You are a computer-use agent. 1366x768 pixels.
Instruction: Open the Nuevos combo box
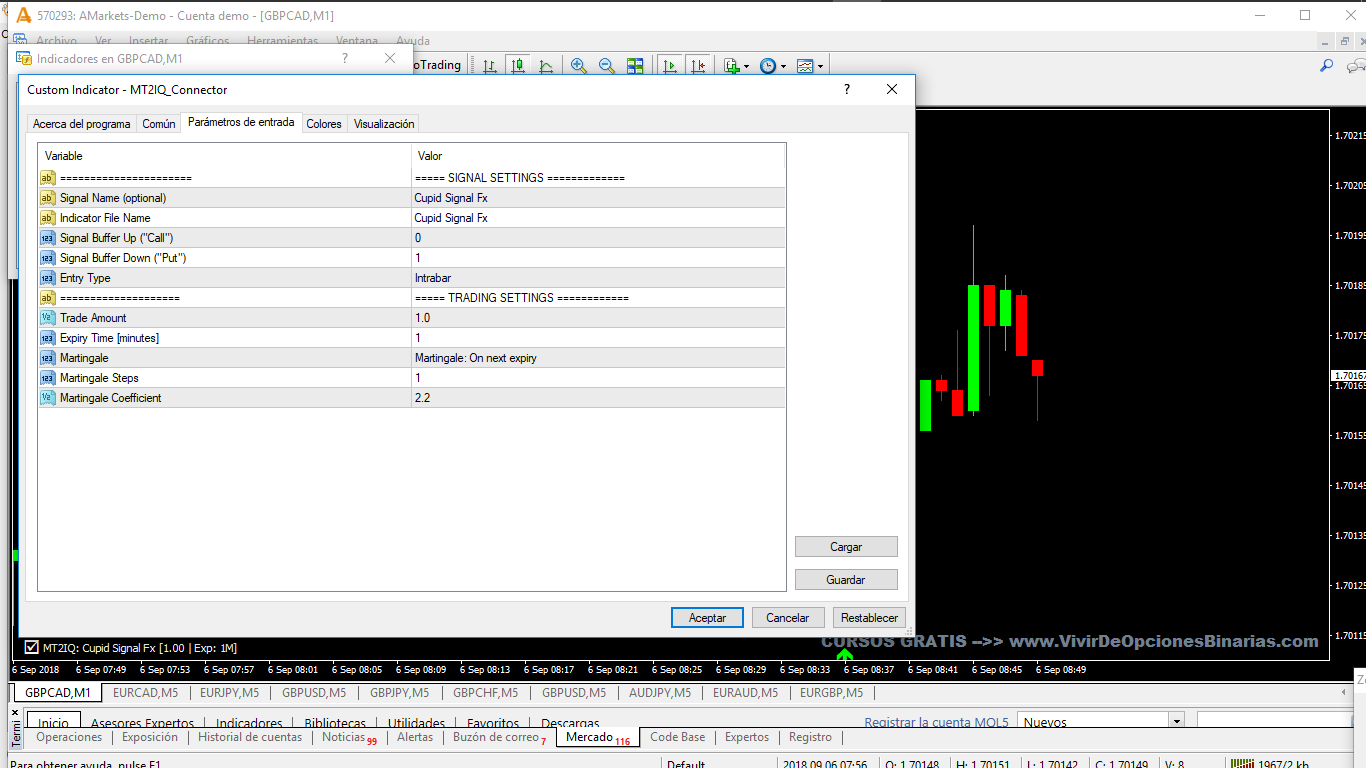[x=1101, y=722]
